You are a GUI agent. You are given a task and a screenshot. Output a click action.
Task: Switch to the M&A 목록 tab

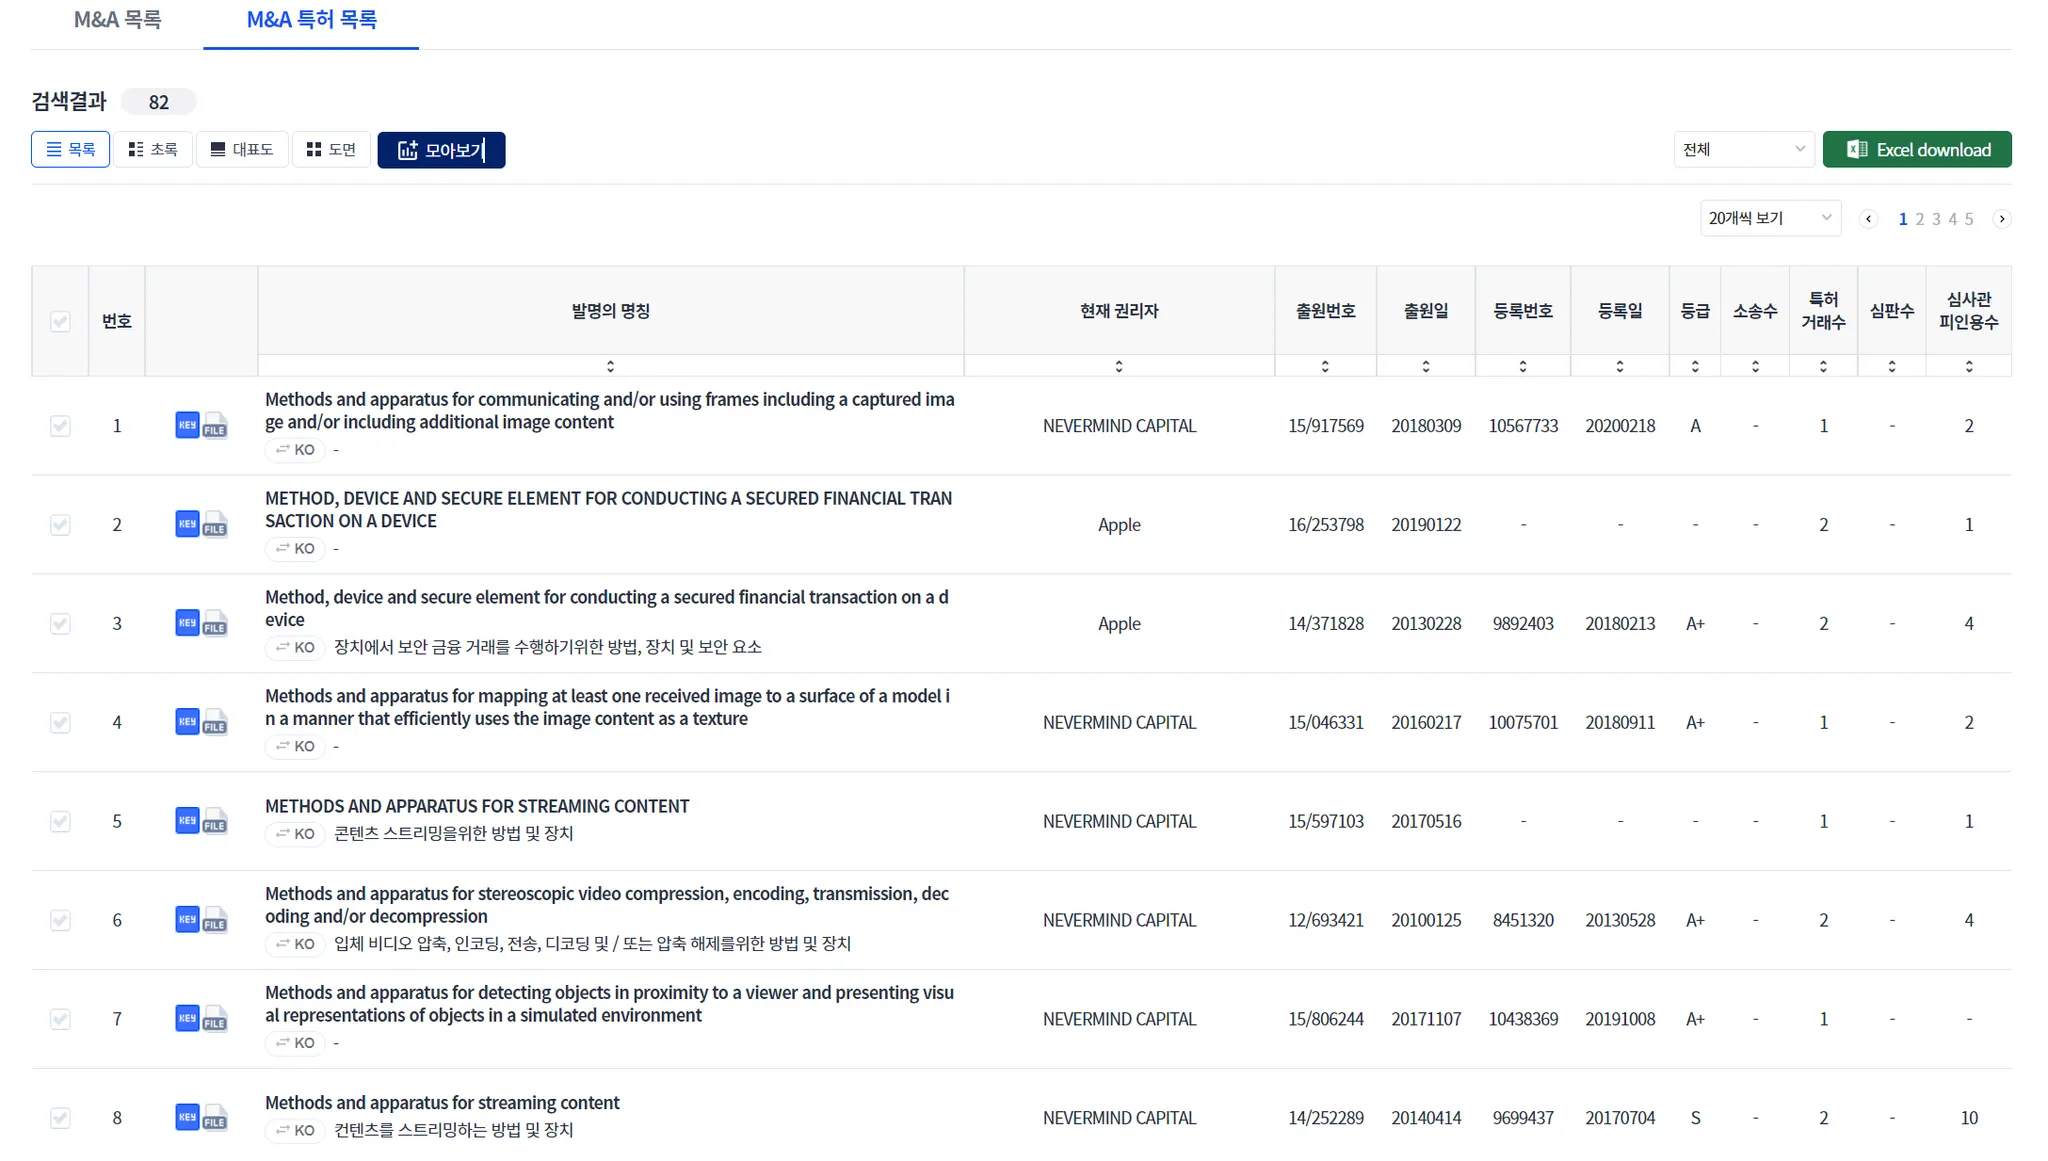[117, 20]
